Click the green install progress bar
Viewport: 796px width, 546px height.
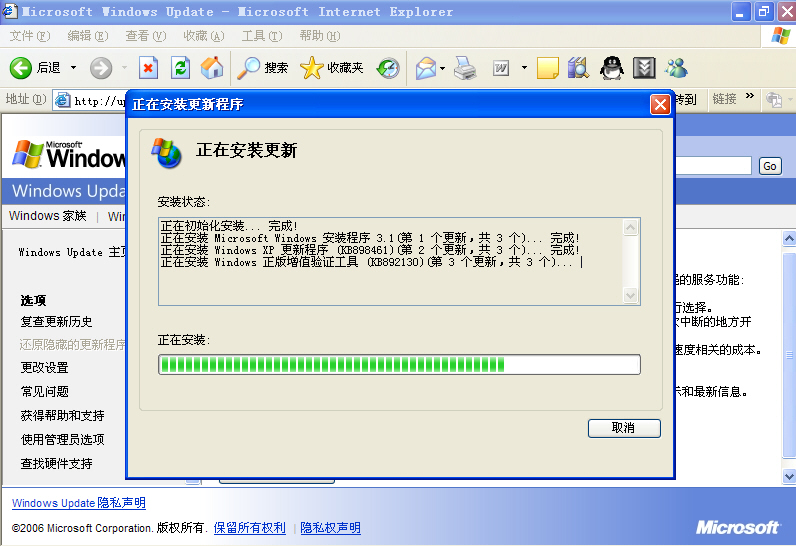399,364
